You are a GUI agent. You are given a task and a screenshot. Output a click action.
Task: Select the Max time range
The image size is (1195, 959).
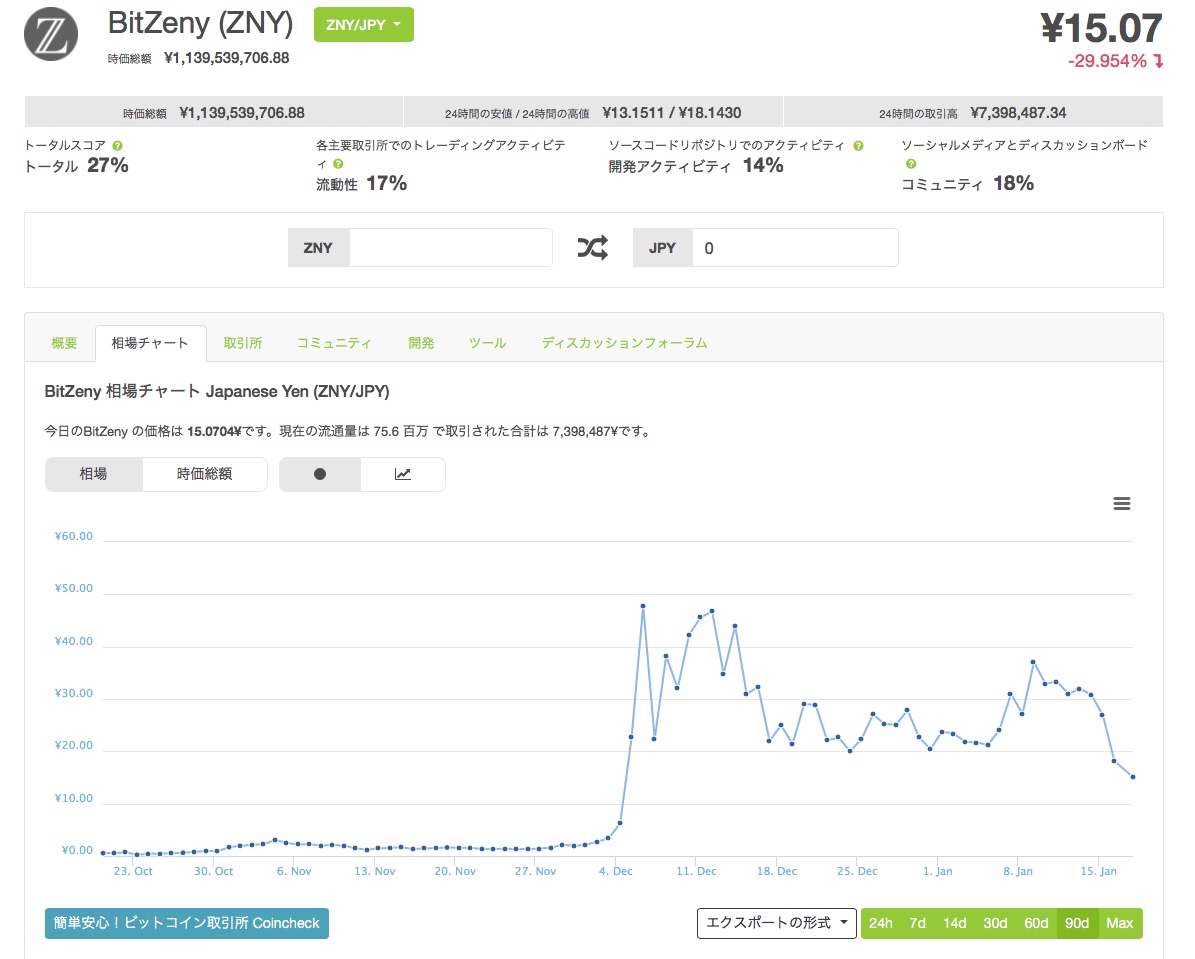pyautogui.click(x=1120, y=923)
